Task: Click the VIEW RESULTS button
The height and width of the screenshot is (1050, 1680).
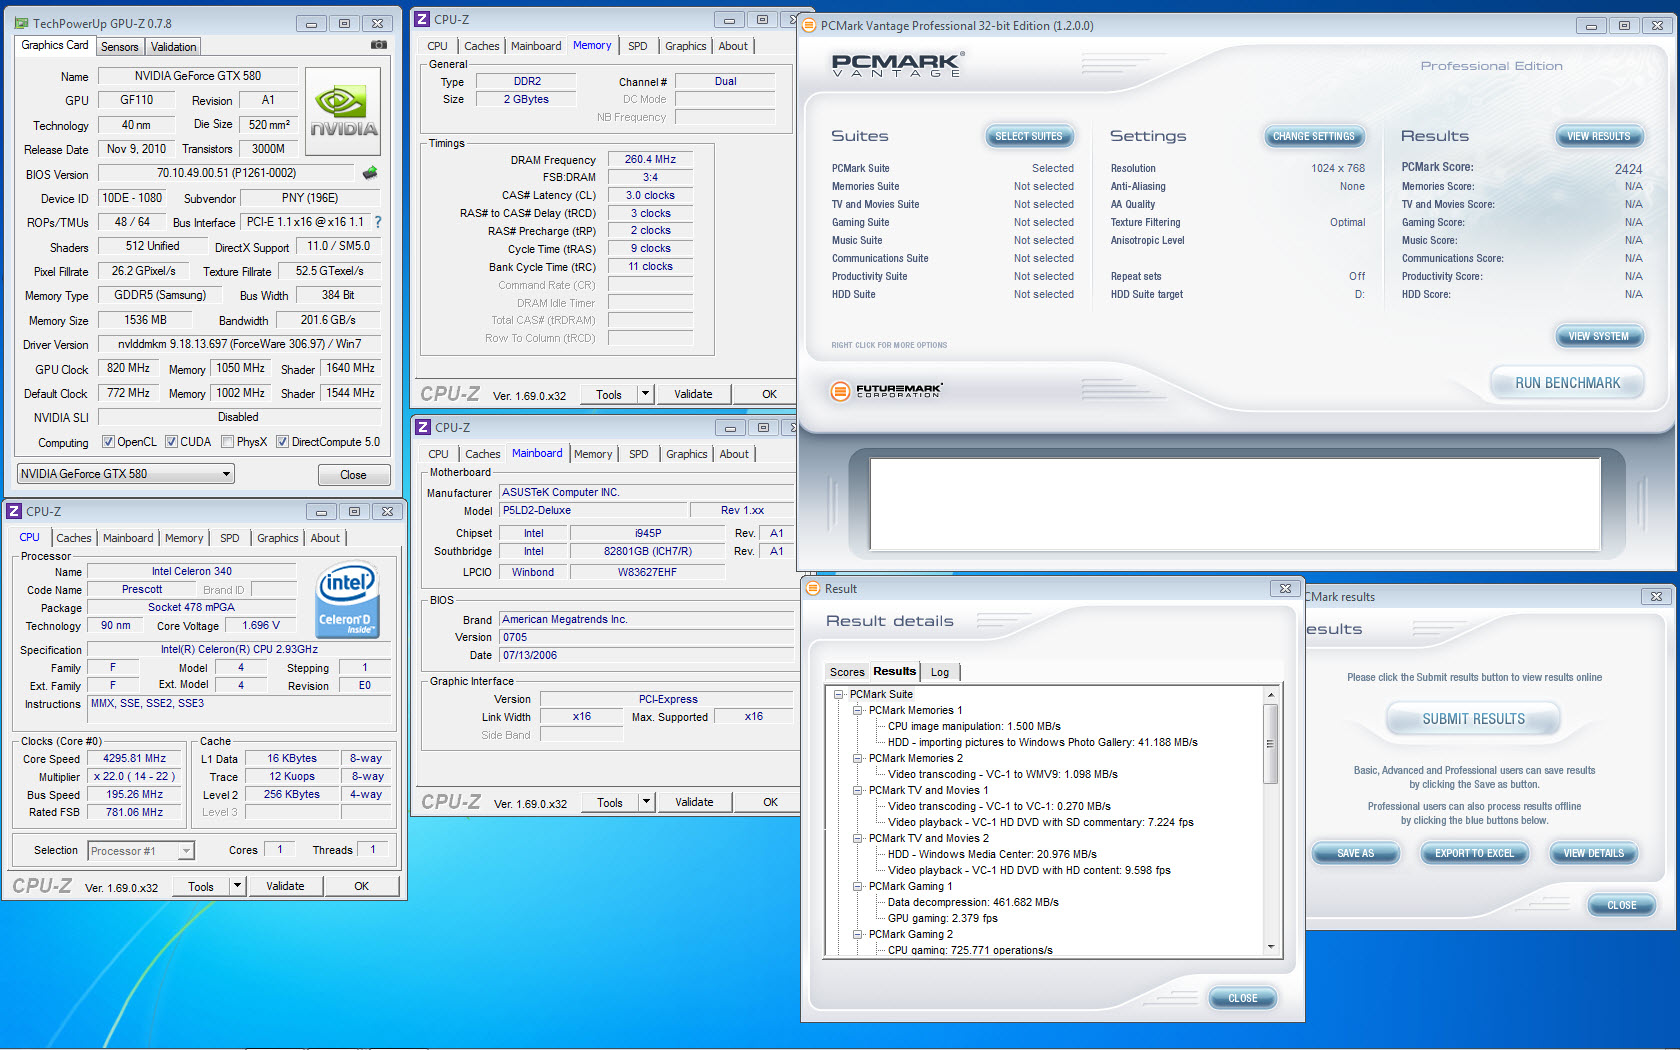Action: click(x=1598, y=136)
